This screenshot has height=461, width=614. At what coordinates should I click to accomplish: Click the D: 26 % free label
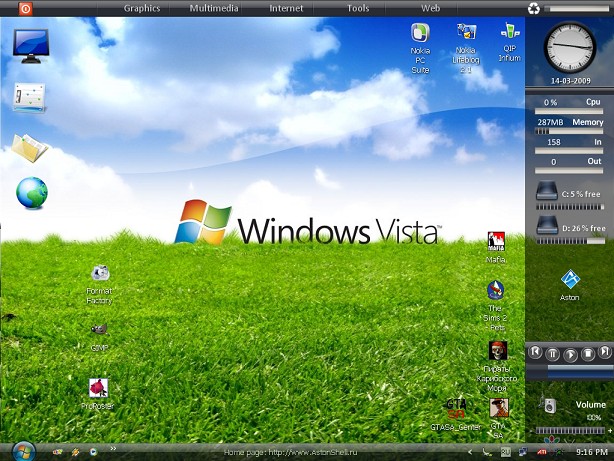click(584, 228)
